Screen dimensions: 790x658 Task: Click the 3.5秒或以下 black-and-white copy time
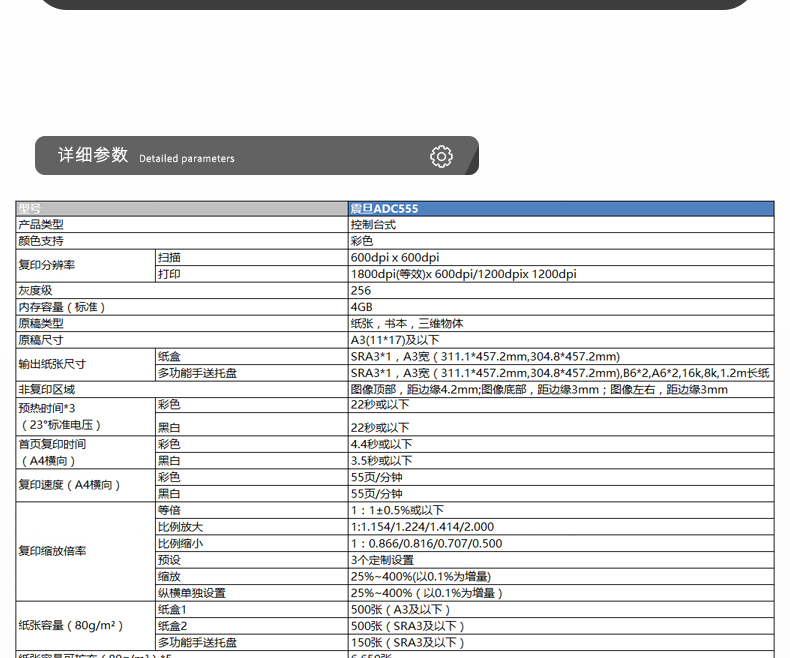[x=381, y=461]
